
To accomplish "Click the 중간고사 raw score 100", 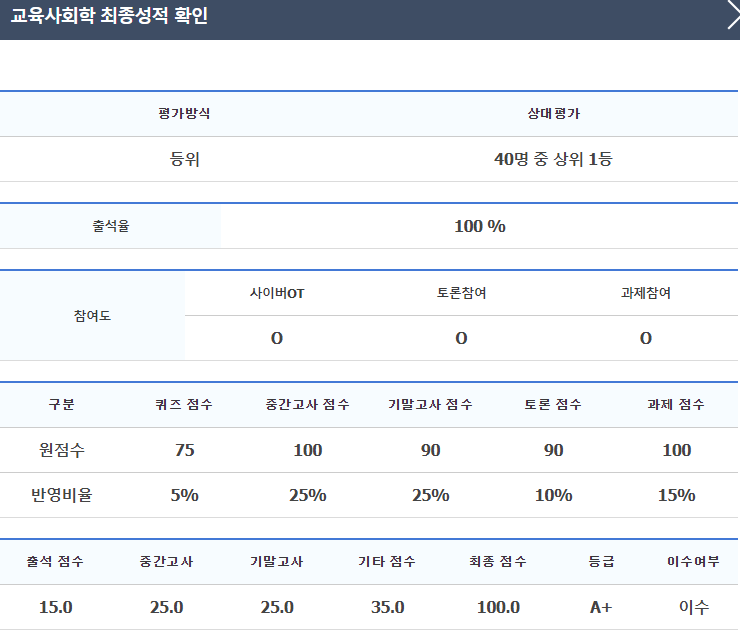I will [x=308, y=450].
